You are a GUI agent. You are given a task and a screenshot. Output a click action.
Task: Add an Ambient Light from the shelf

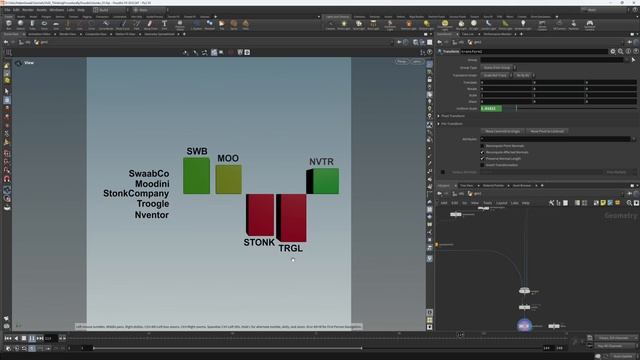tap(523, 25)
